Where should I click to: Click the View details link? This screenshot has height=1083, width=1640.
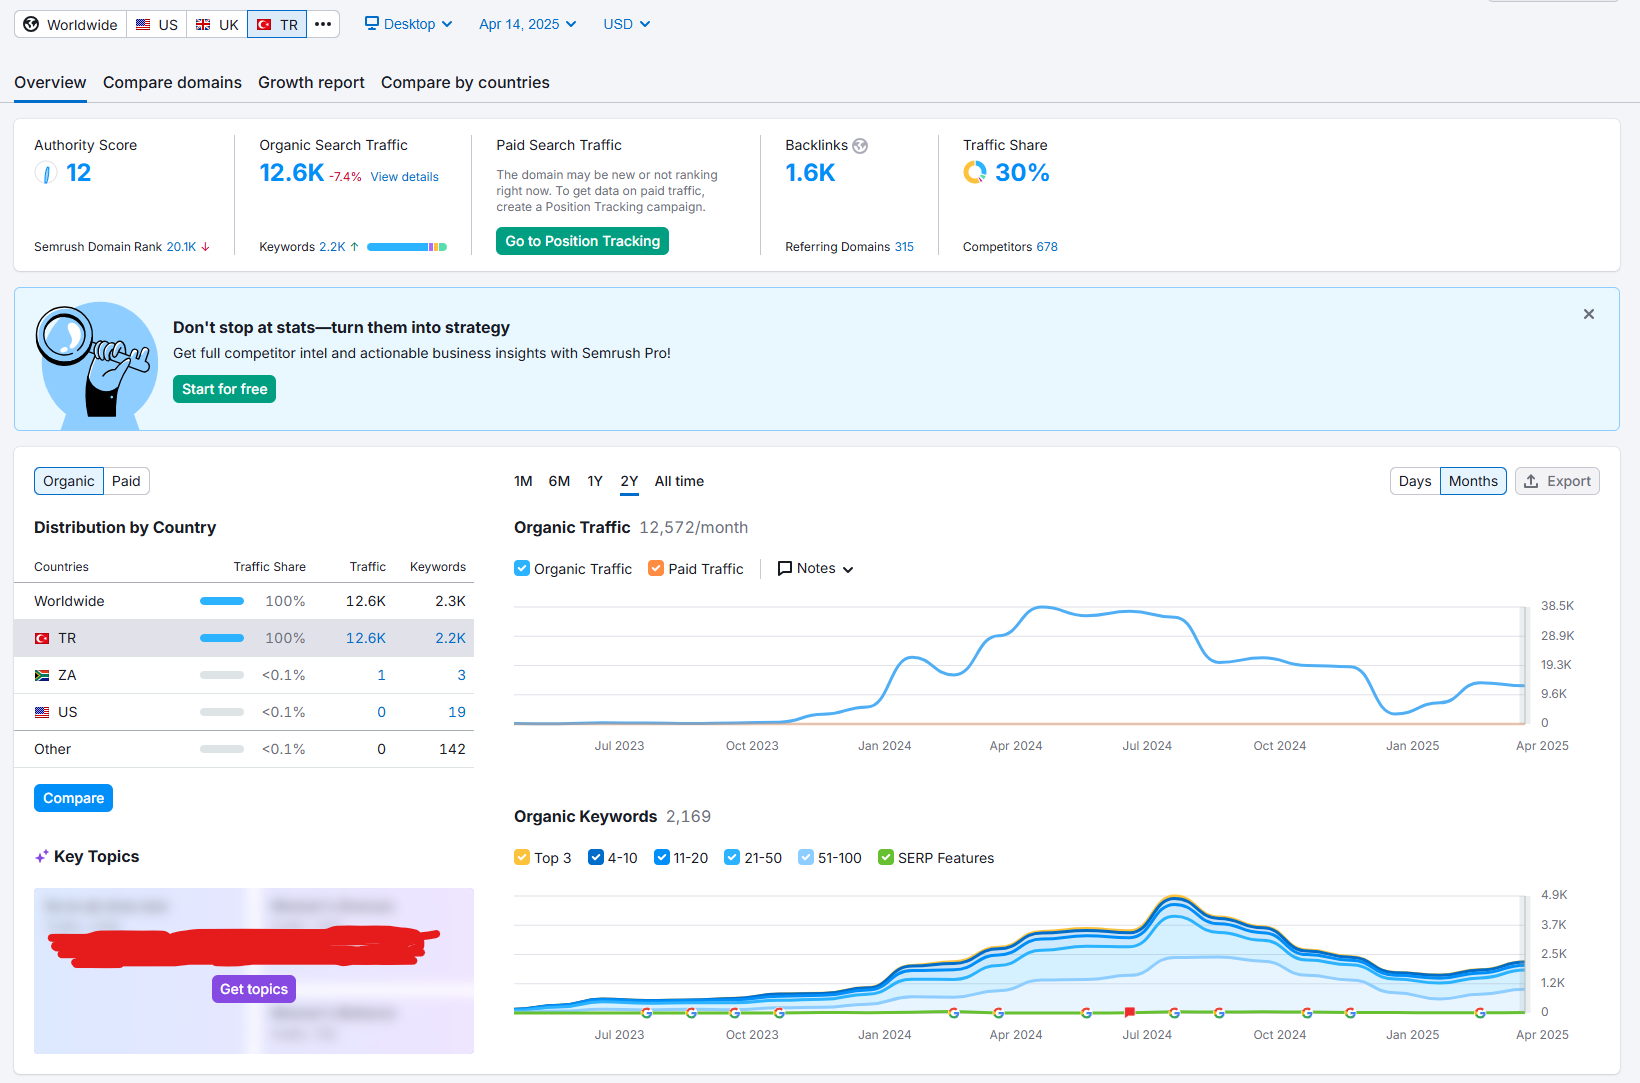tap(404, 177)
